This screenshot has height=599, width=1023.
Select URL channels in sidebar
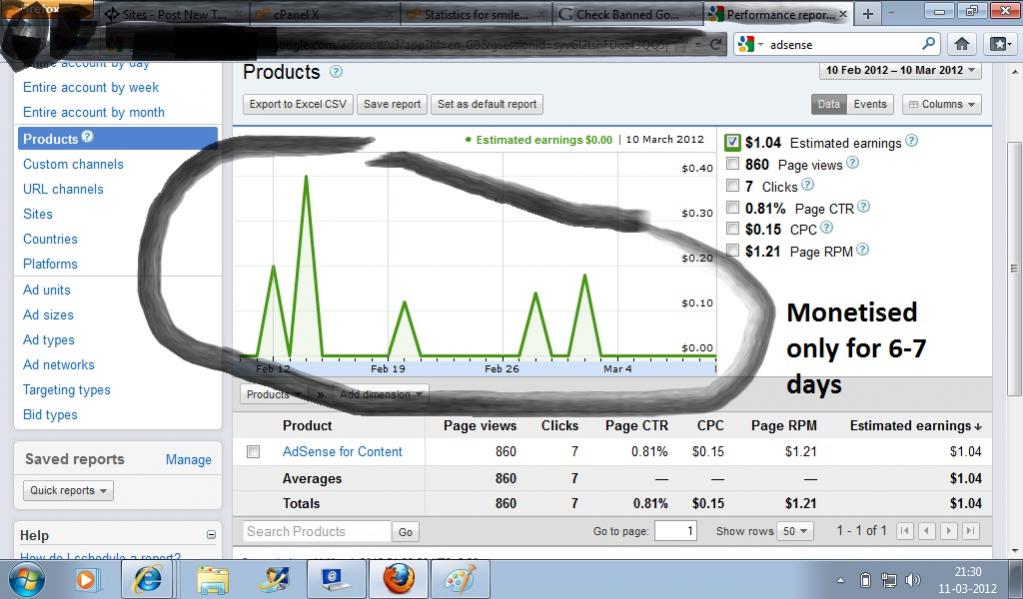(63, 189)
